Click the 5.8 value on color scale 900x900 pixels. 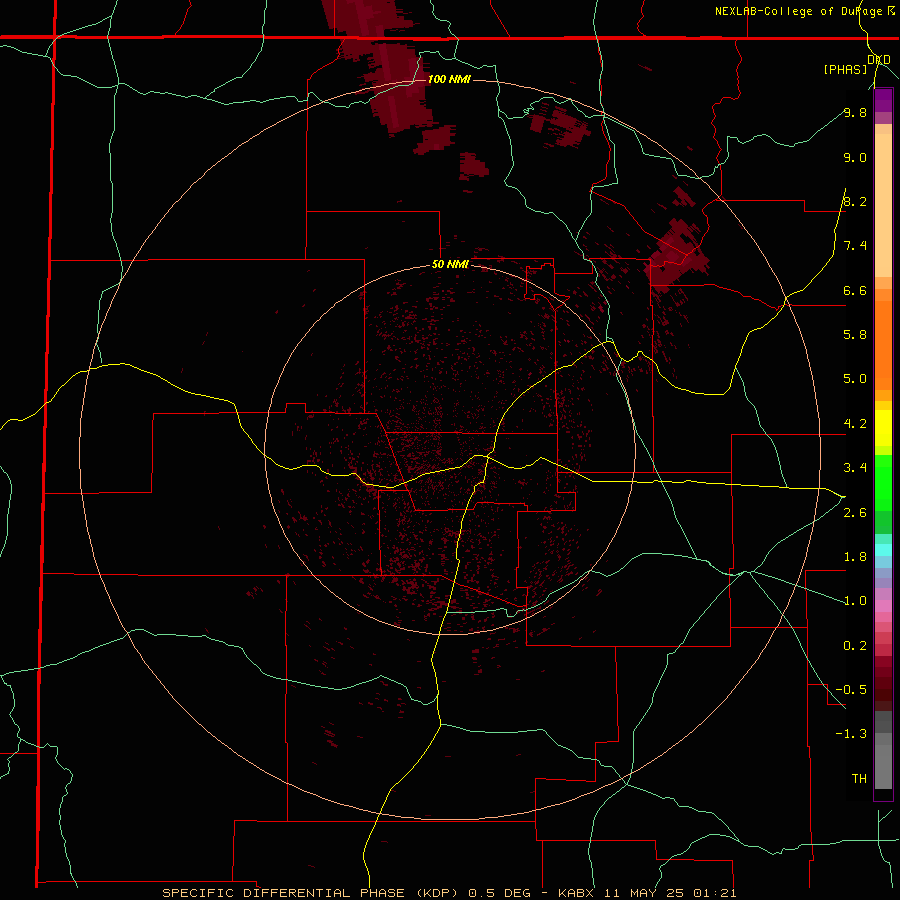coord(855,335)
